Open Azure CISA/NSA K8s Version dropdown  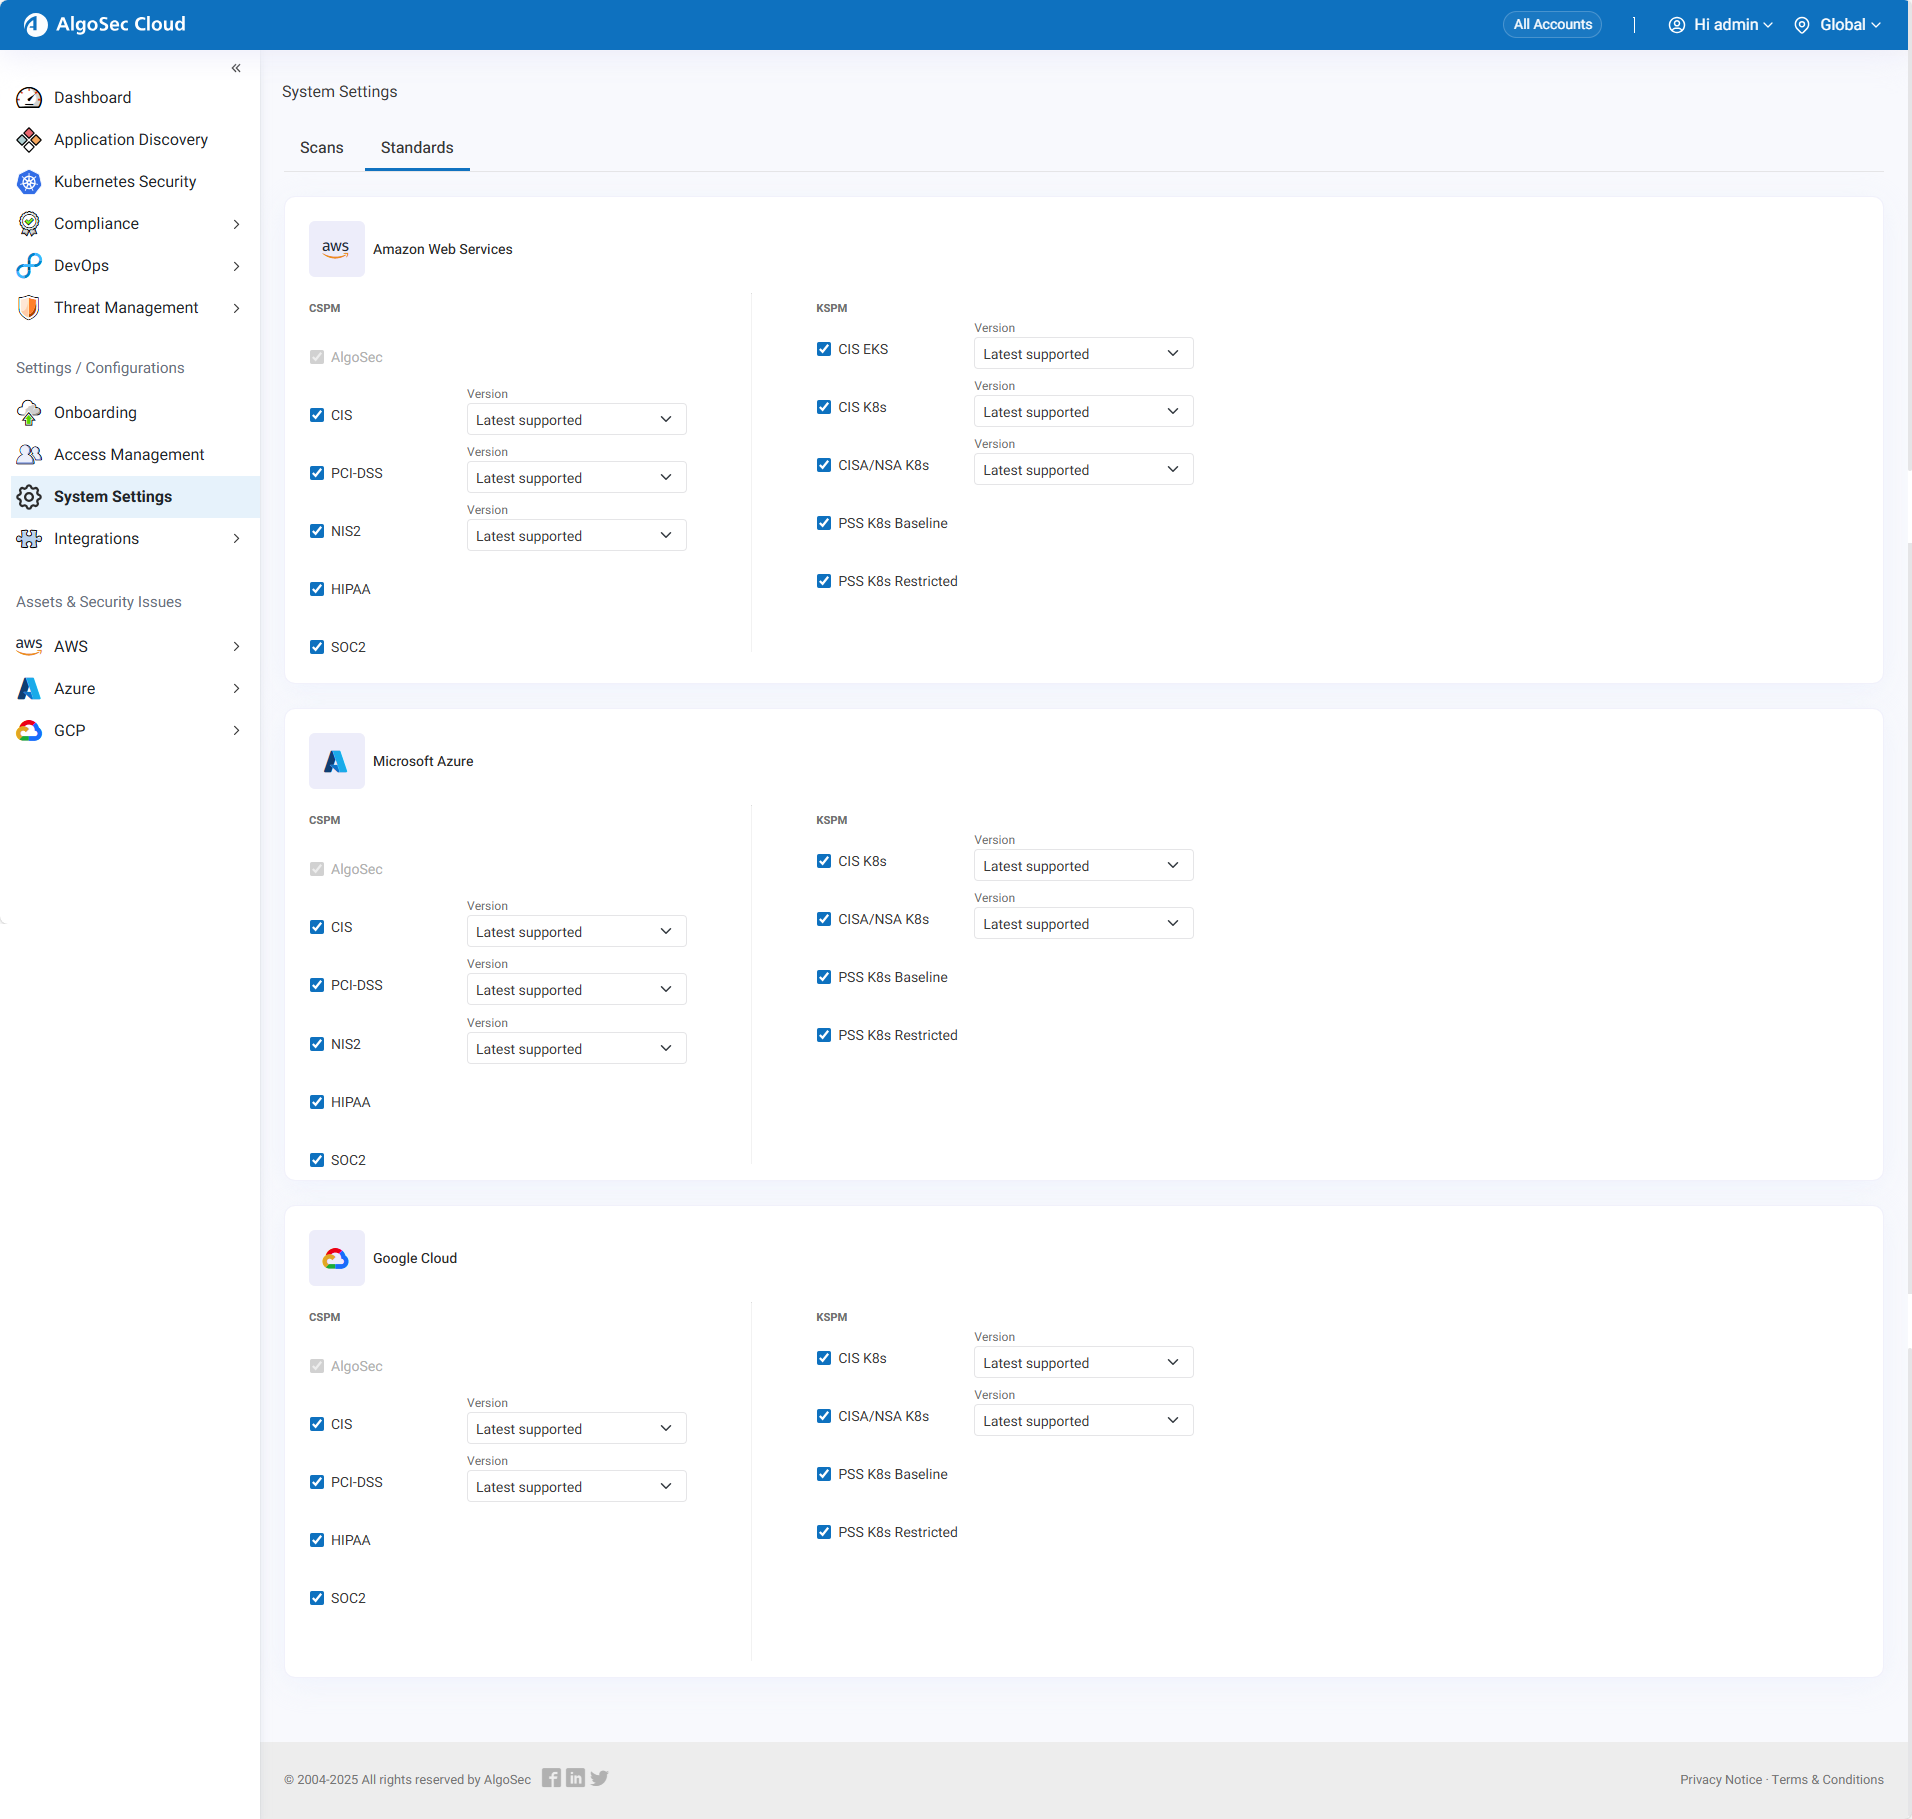[1083, 924]
